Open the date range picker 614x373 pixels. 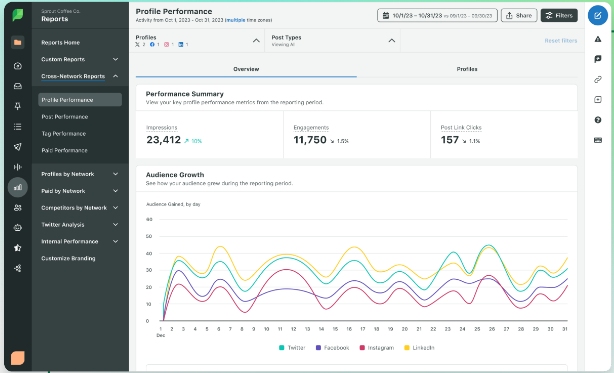tap(437, 15)
